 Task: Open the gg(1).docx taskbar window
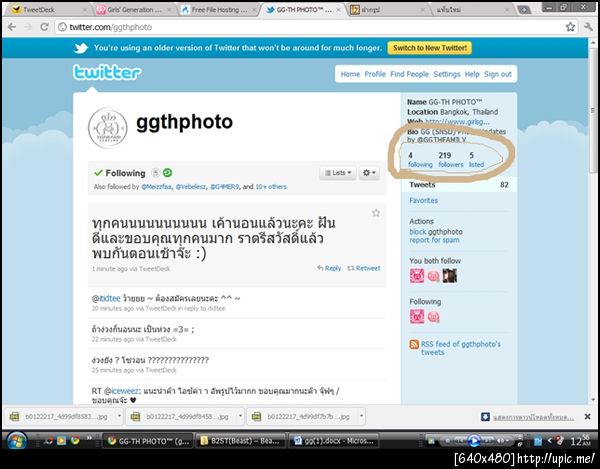point(334,441)
